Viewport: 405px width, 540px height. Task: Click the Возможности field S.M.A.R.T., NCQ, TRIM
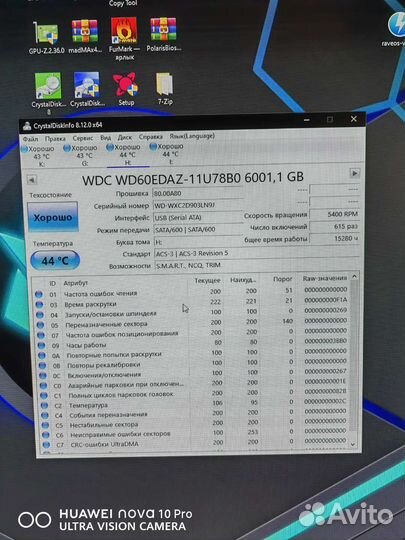coord(257,266)
